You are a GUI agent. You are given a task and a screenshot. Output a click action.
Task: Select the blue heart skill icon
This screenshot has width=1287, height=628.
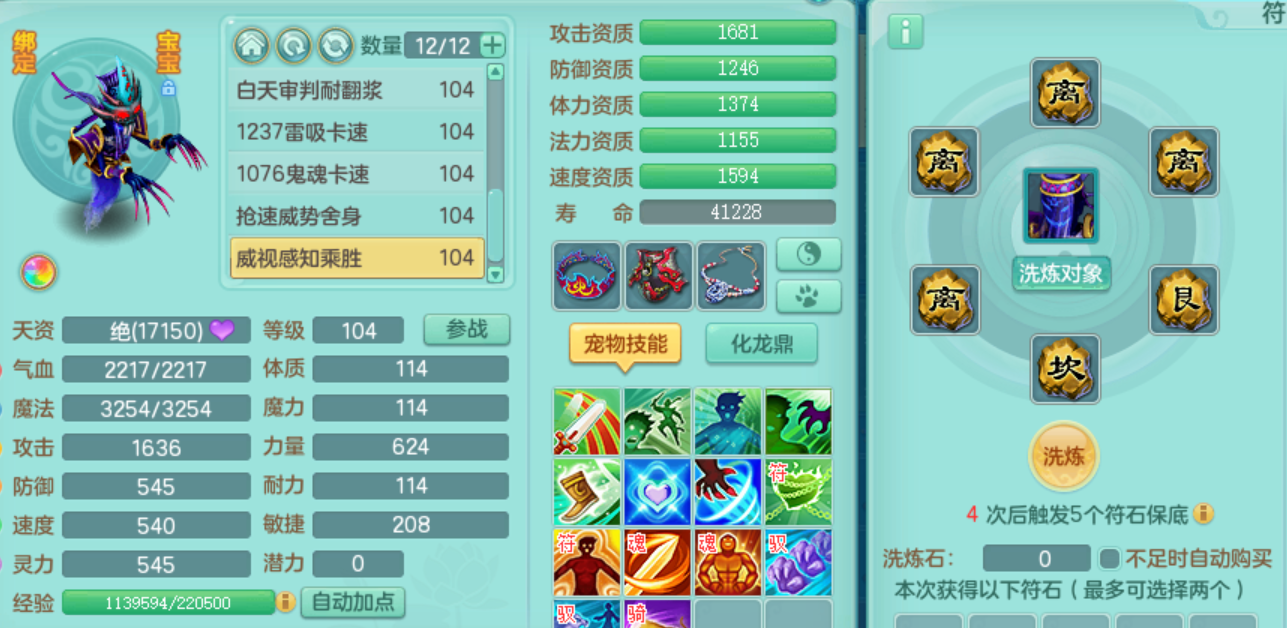pos(657,492)
